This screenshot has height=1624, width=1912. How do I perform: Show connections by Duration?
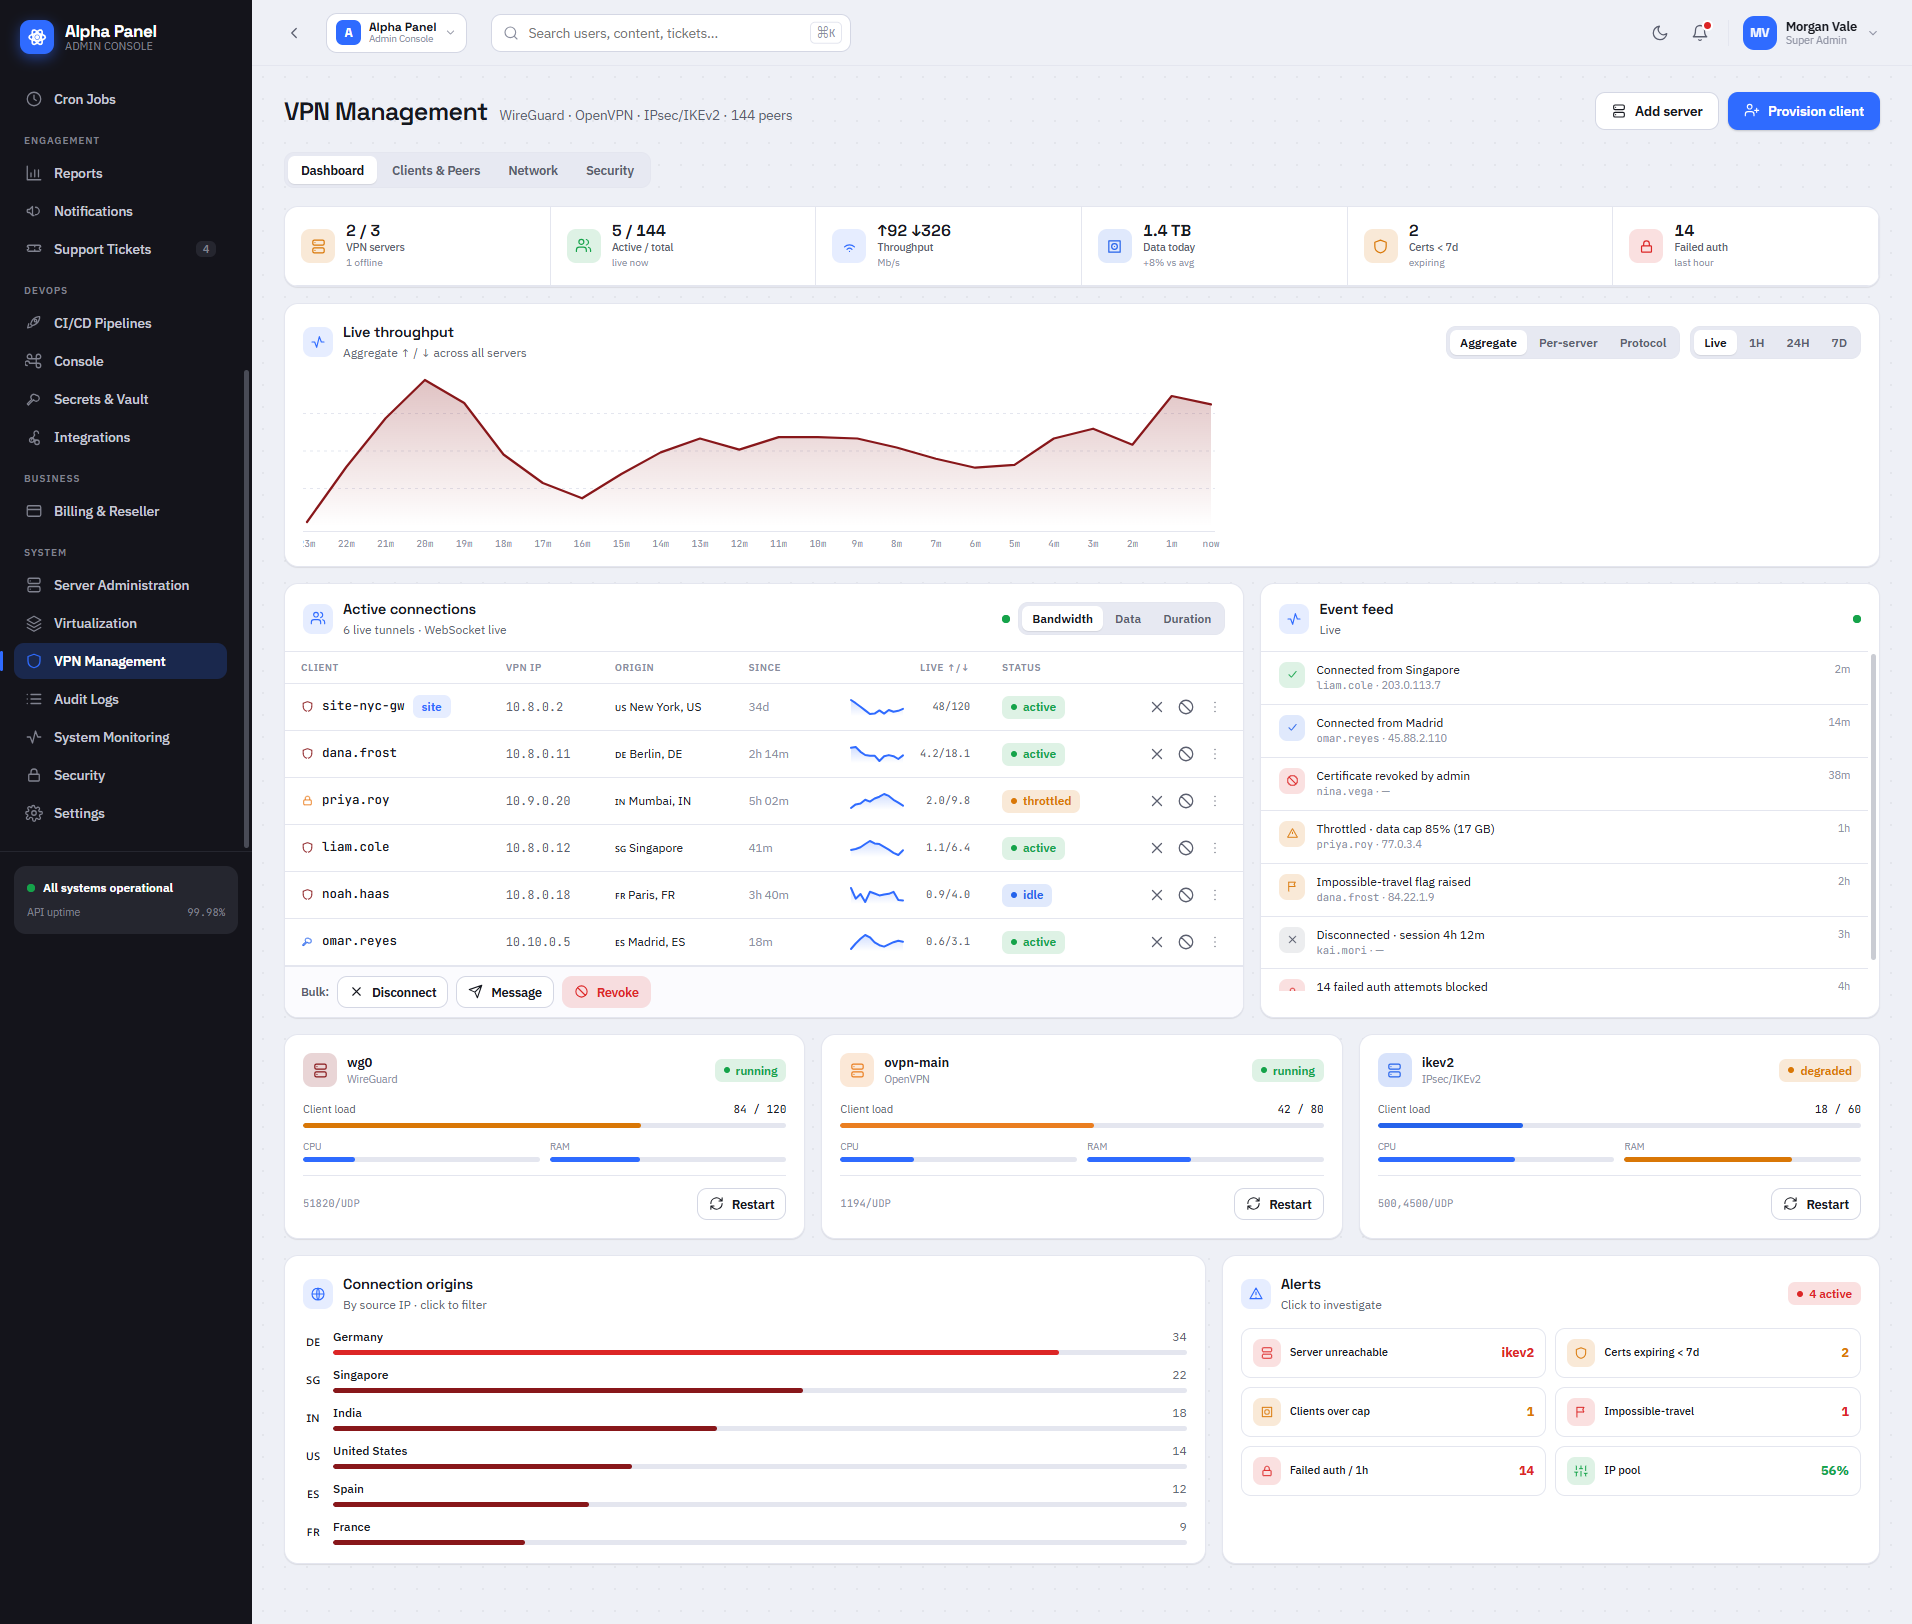pyautogui.click(x=1187, y=619)
